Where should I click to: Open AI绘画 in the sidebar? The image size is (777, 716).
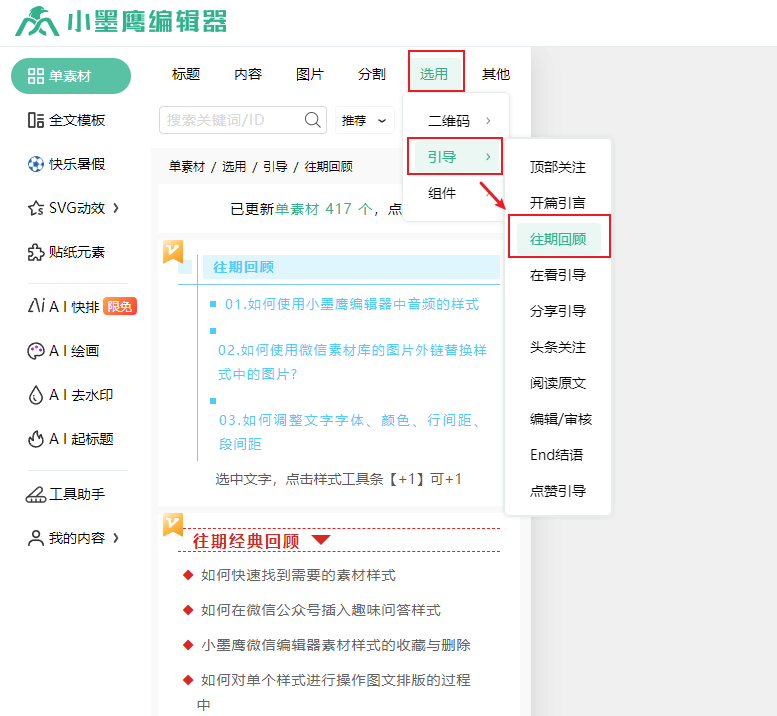63,351
